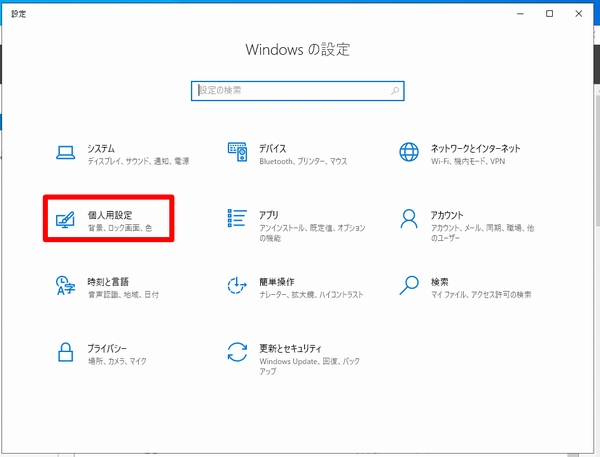The image size is (600, 457).
Task: Open the アプリ list icon
Action: click(237, 218)
